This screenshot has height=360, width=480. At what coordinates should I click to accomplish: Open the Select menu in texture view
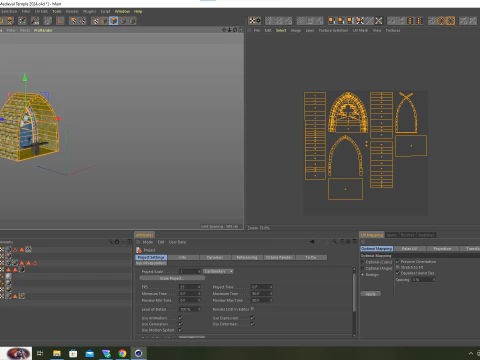(x=281, y=30)
